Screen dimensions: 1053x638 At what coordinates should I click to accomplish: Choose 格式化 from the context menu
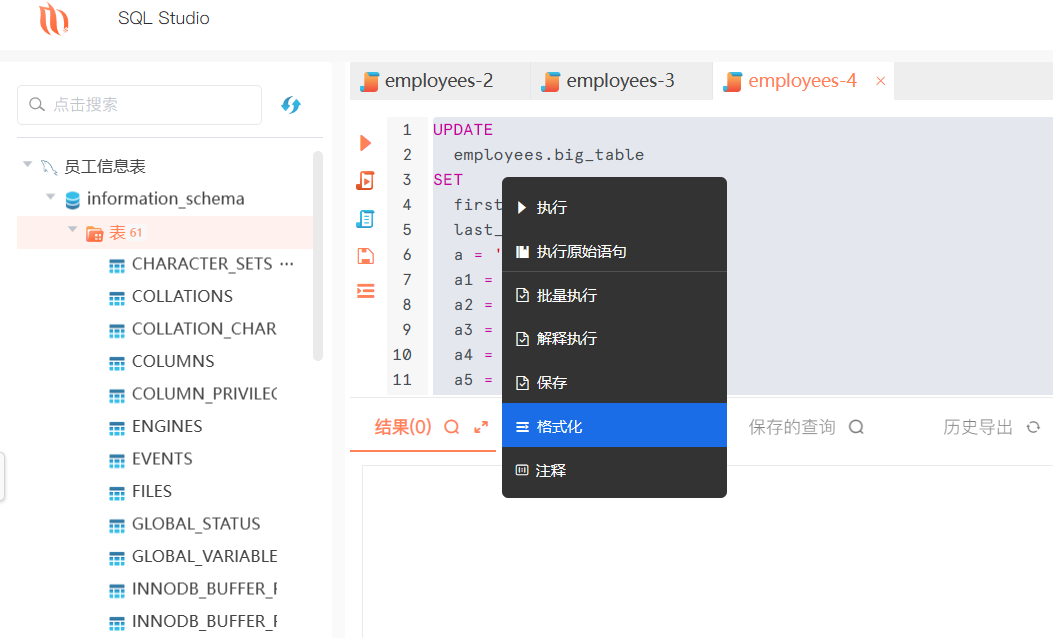point(614,426)
